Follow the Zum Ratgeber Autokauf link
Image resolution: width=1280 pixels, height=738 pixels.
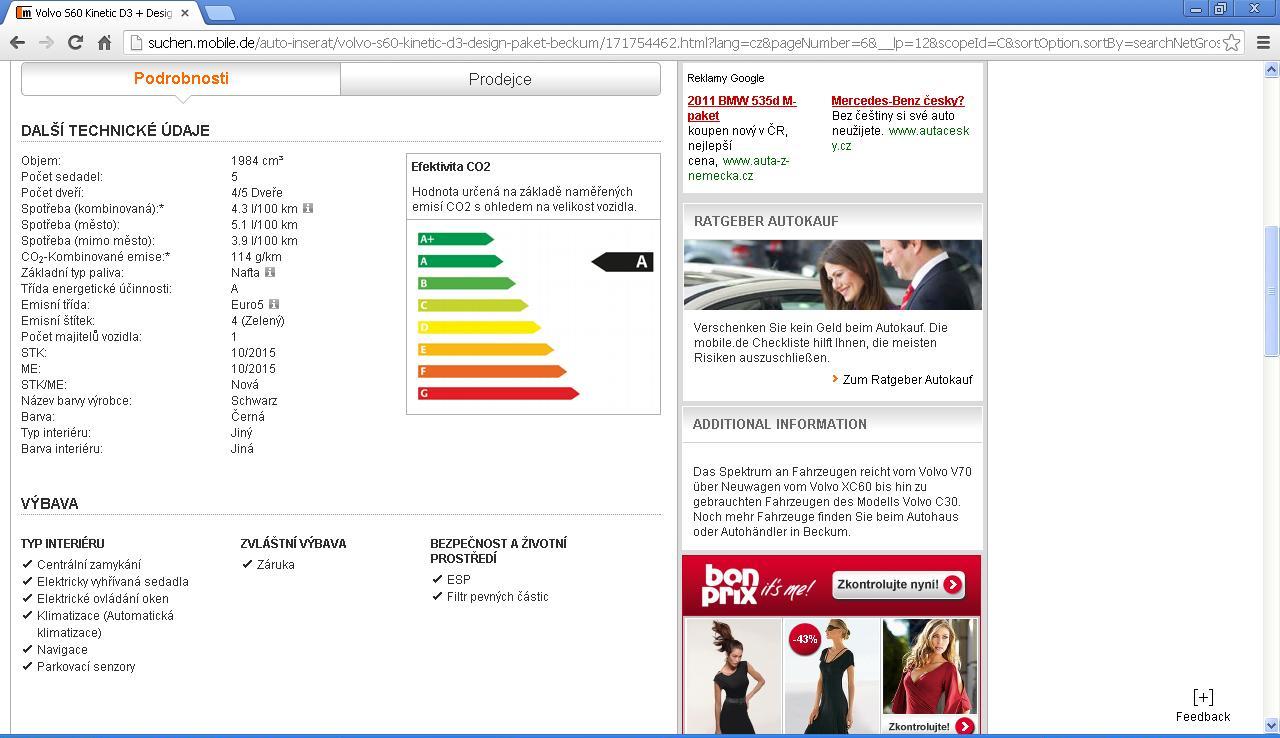(907, 380)
